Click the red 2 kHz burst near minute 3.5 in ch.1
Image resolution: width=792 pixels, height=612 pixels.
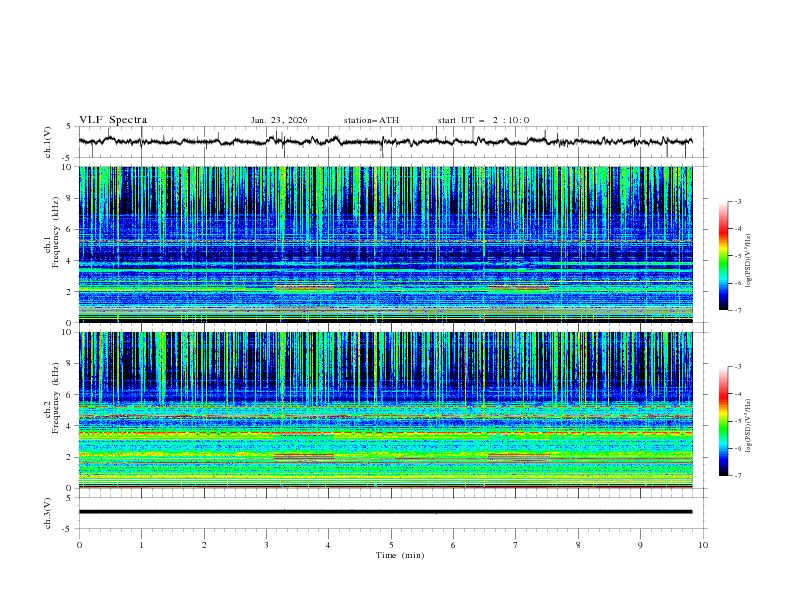click(304, 287)
